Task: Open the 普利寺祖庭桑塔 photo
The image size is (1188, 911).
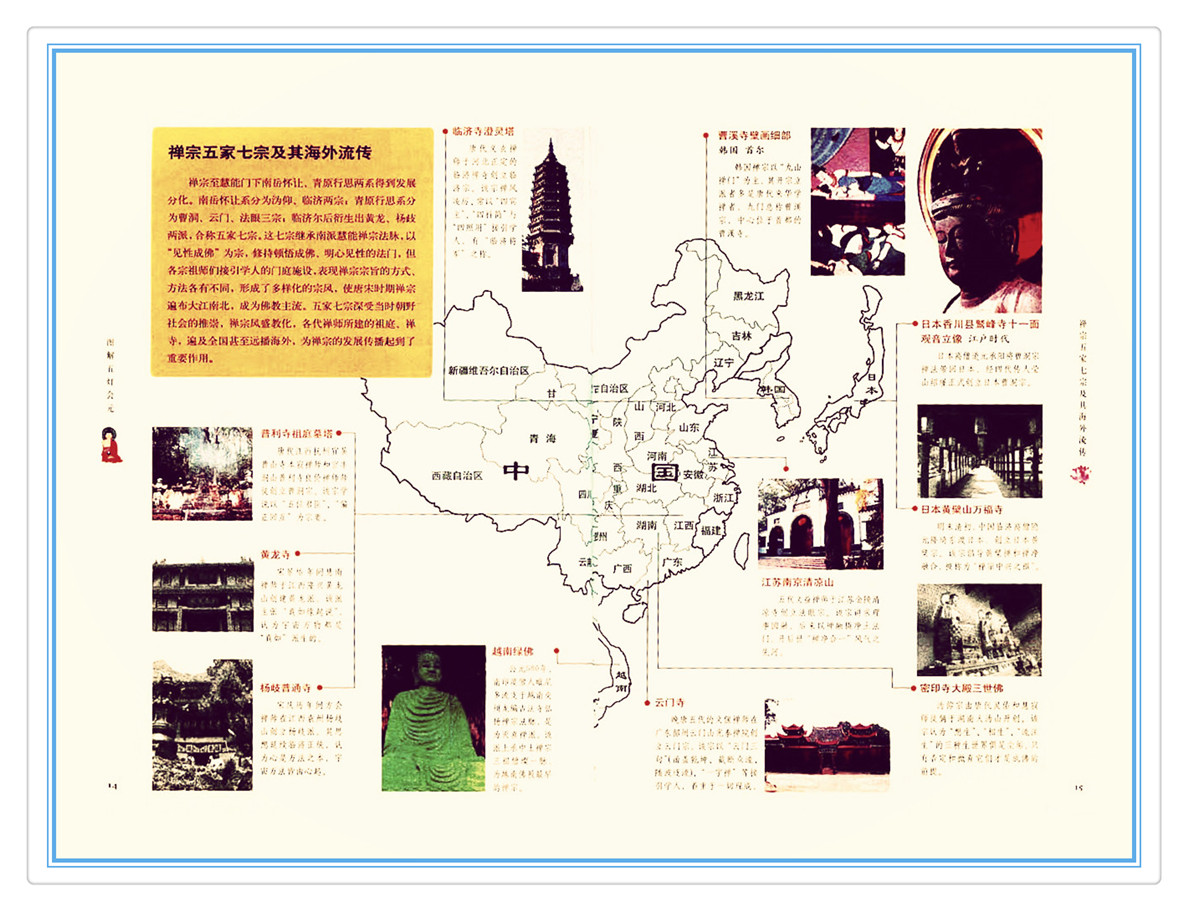Action: pos(202,473)
